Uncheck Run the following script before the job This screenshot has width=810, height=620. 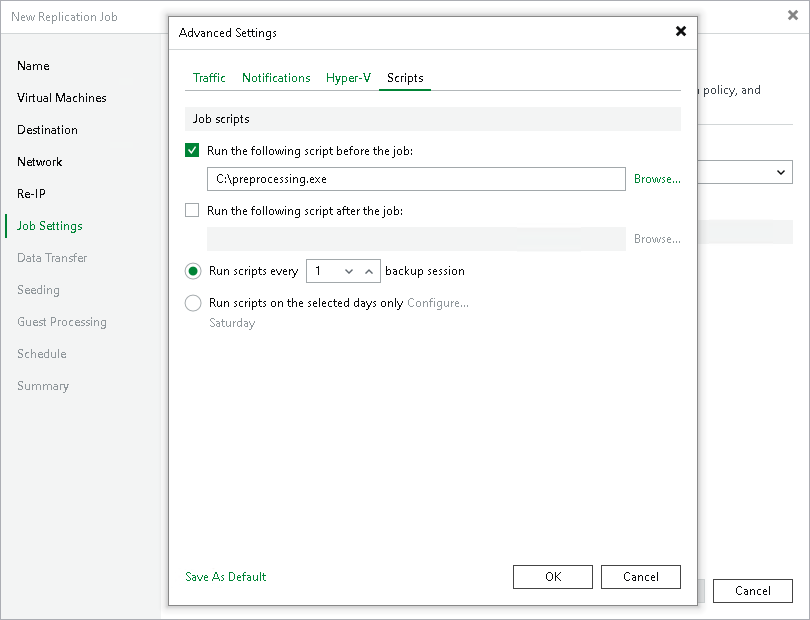[x=192, y=150]
